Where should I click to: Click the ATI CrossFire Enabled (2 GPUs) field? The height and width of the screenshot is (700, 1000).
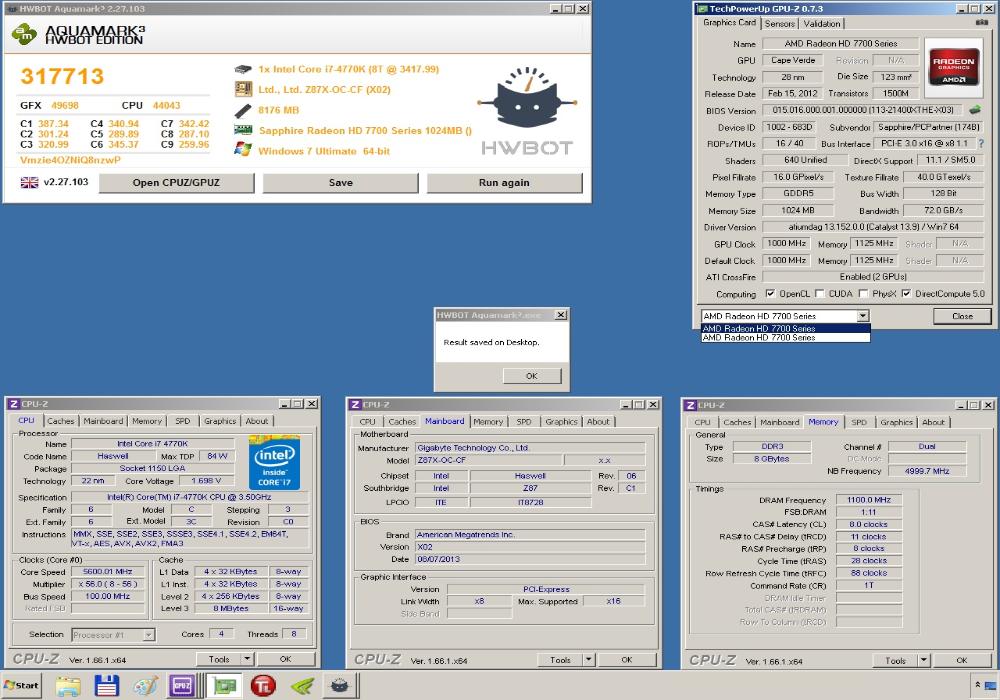coord(873,277)
